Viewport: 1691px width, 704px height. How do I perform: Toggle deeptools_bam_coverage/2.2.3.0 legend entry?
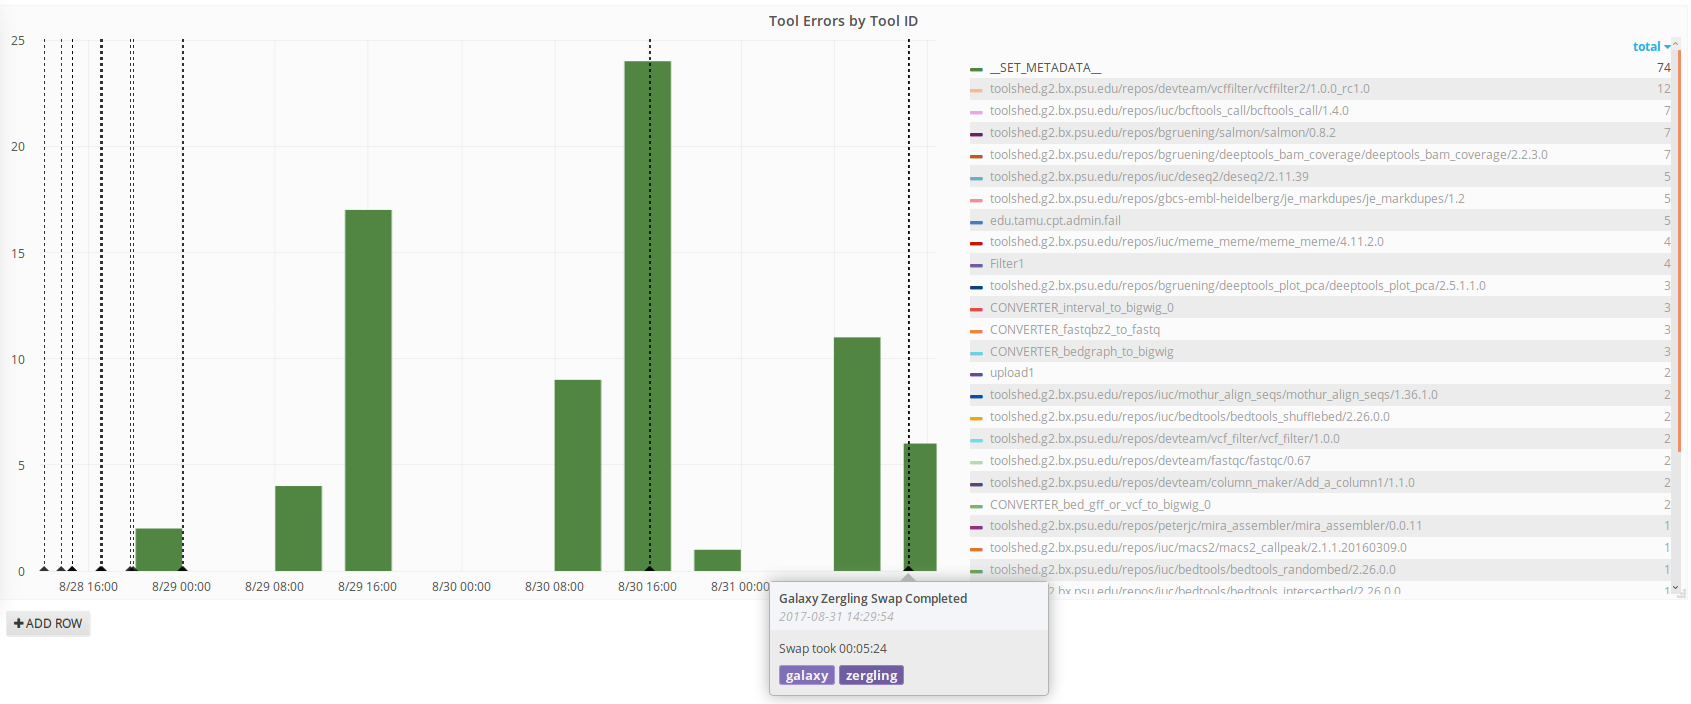pos(1269,155)
